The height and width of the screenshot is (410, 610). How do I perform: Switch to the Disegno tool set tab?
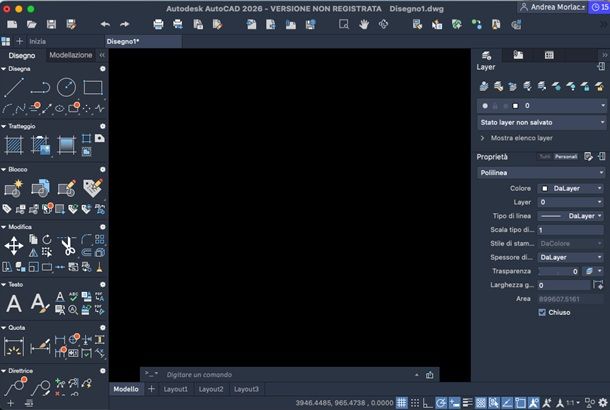pos(22,55)
